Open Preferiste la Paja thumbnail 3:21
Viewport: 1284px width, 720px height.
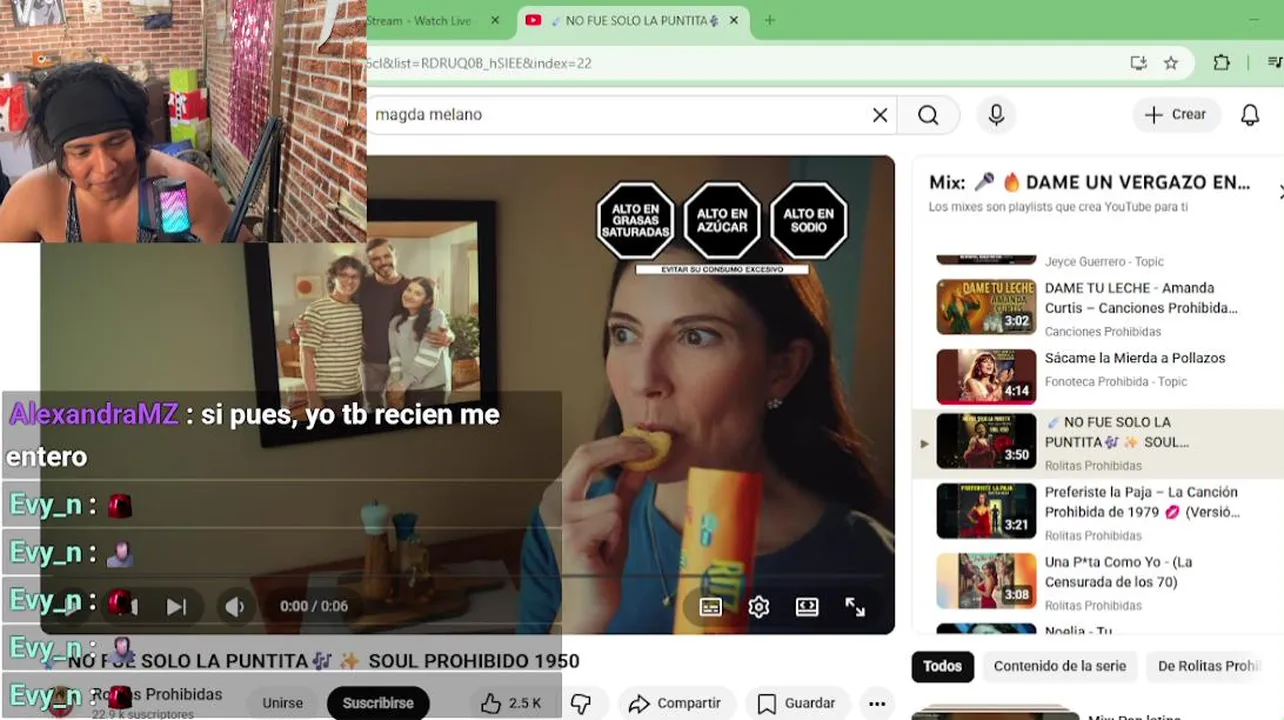(986, 511)
